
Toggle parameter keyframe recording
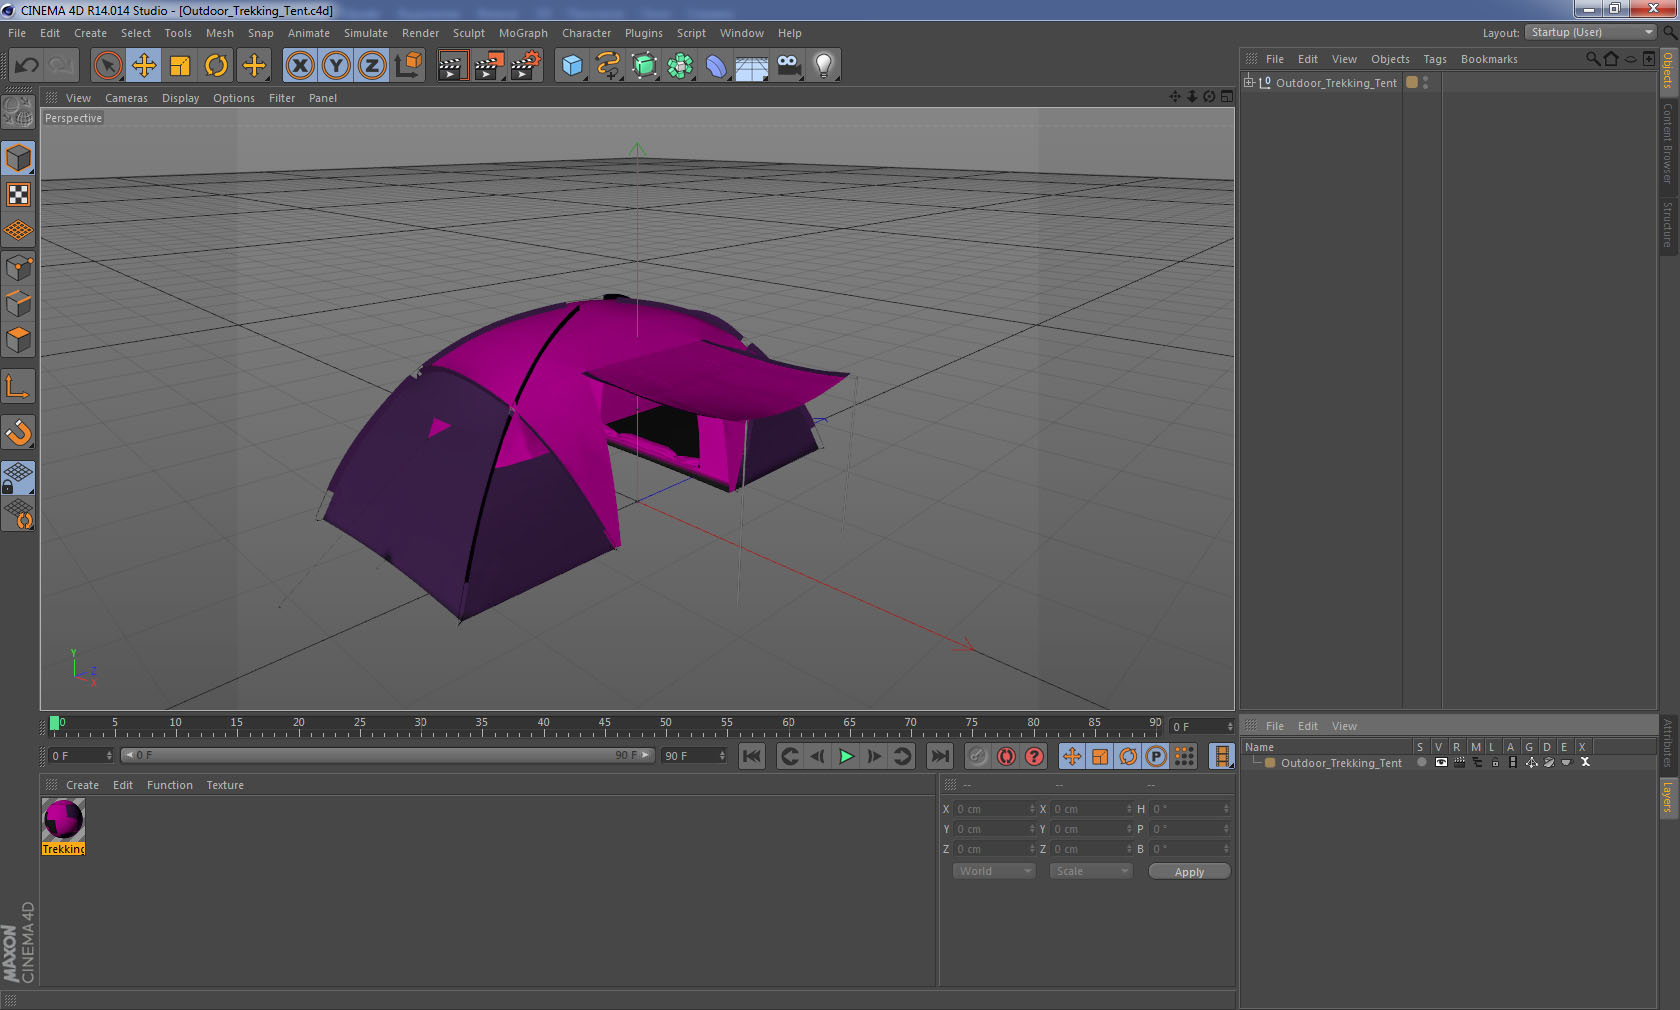coord(1156,756)
